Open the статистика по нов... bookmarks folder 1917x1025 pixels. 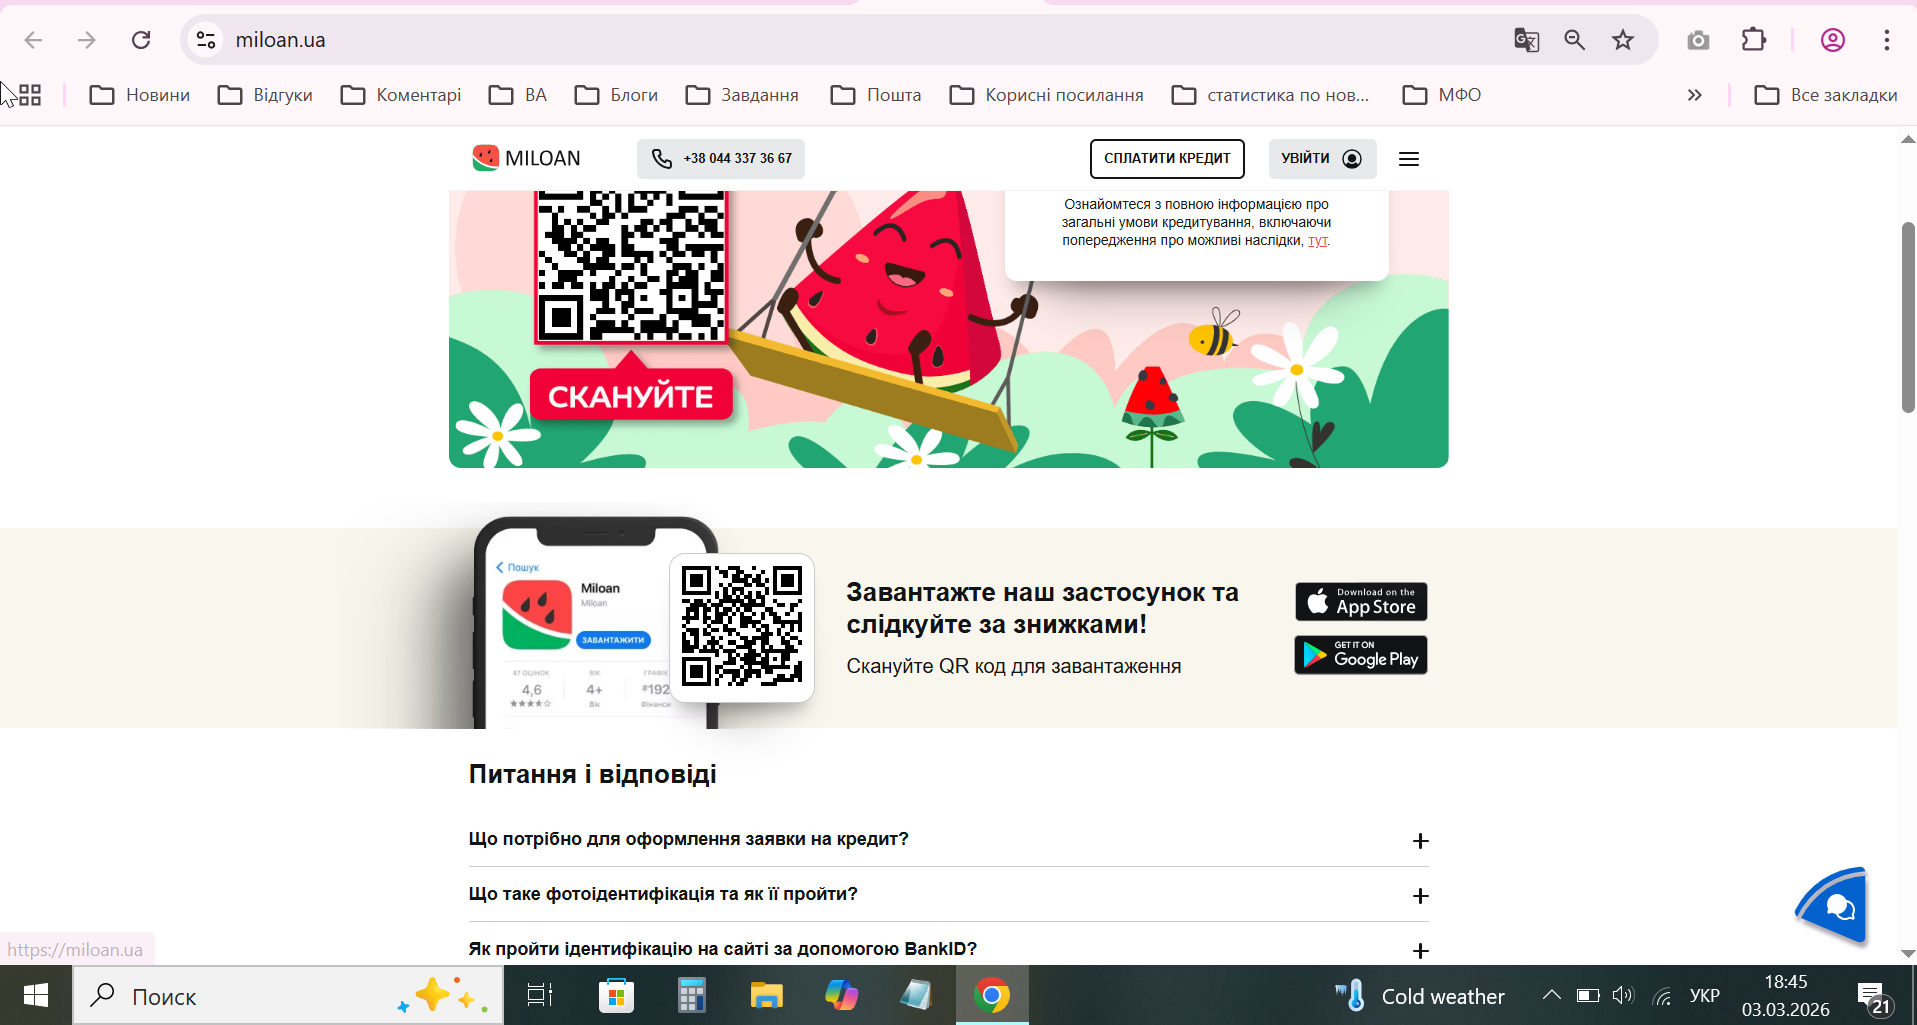click(x=1270, y=95)
